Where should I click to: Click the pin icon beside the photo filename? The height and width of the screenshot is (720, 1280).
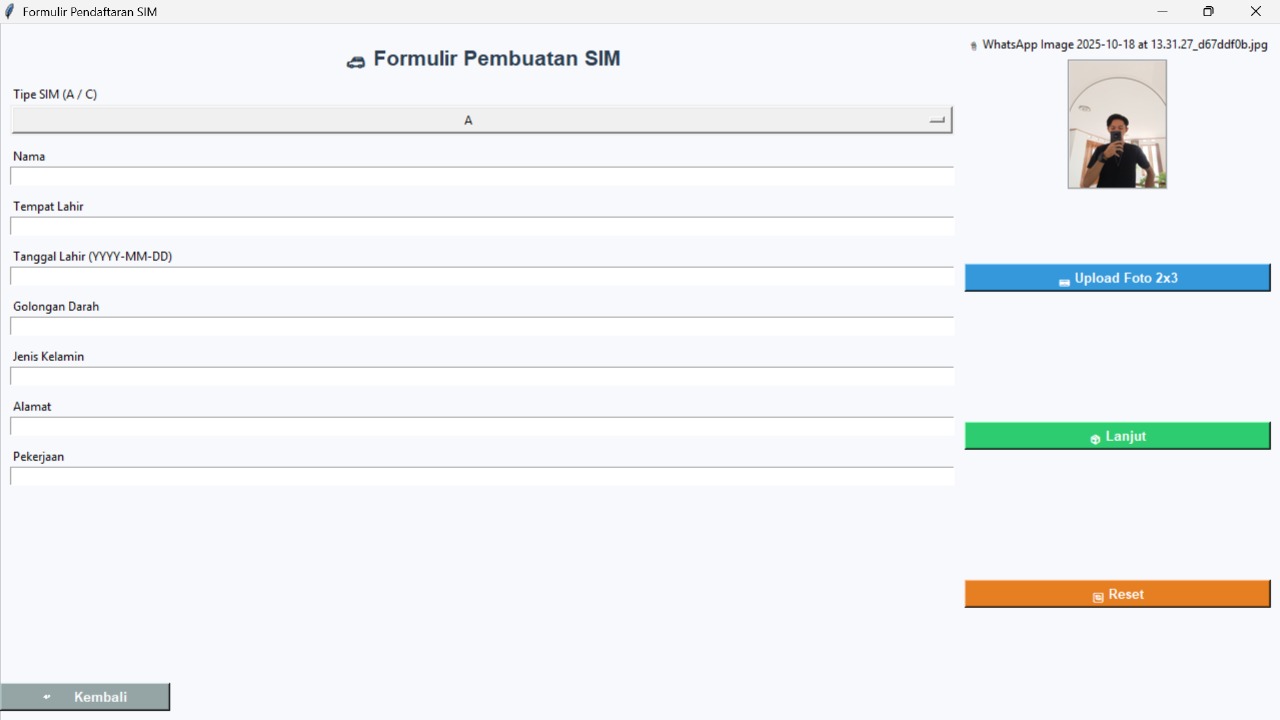click(x=974, y=46)
